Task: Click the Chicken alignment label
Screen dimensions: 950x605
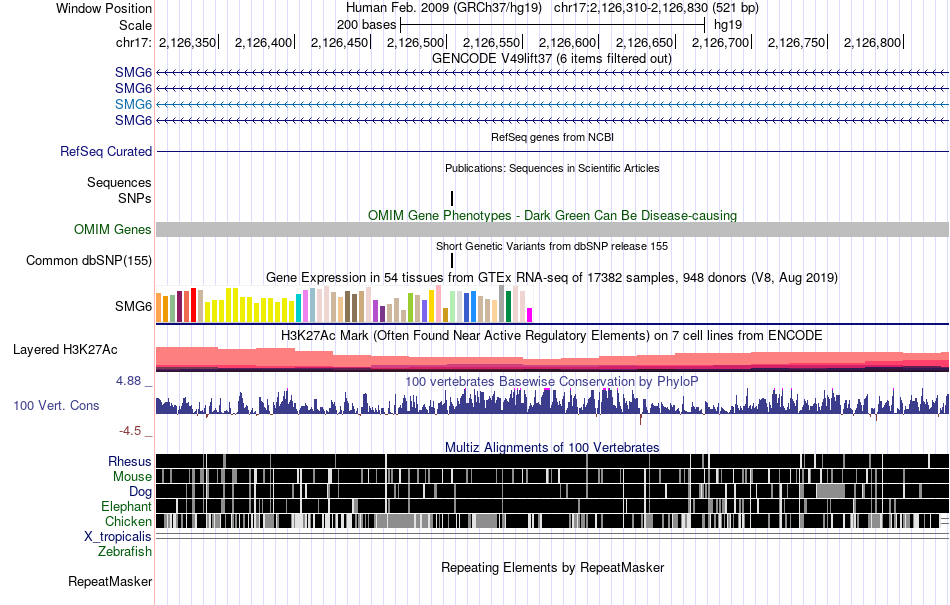Action: pos(128,521)
